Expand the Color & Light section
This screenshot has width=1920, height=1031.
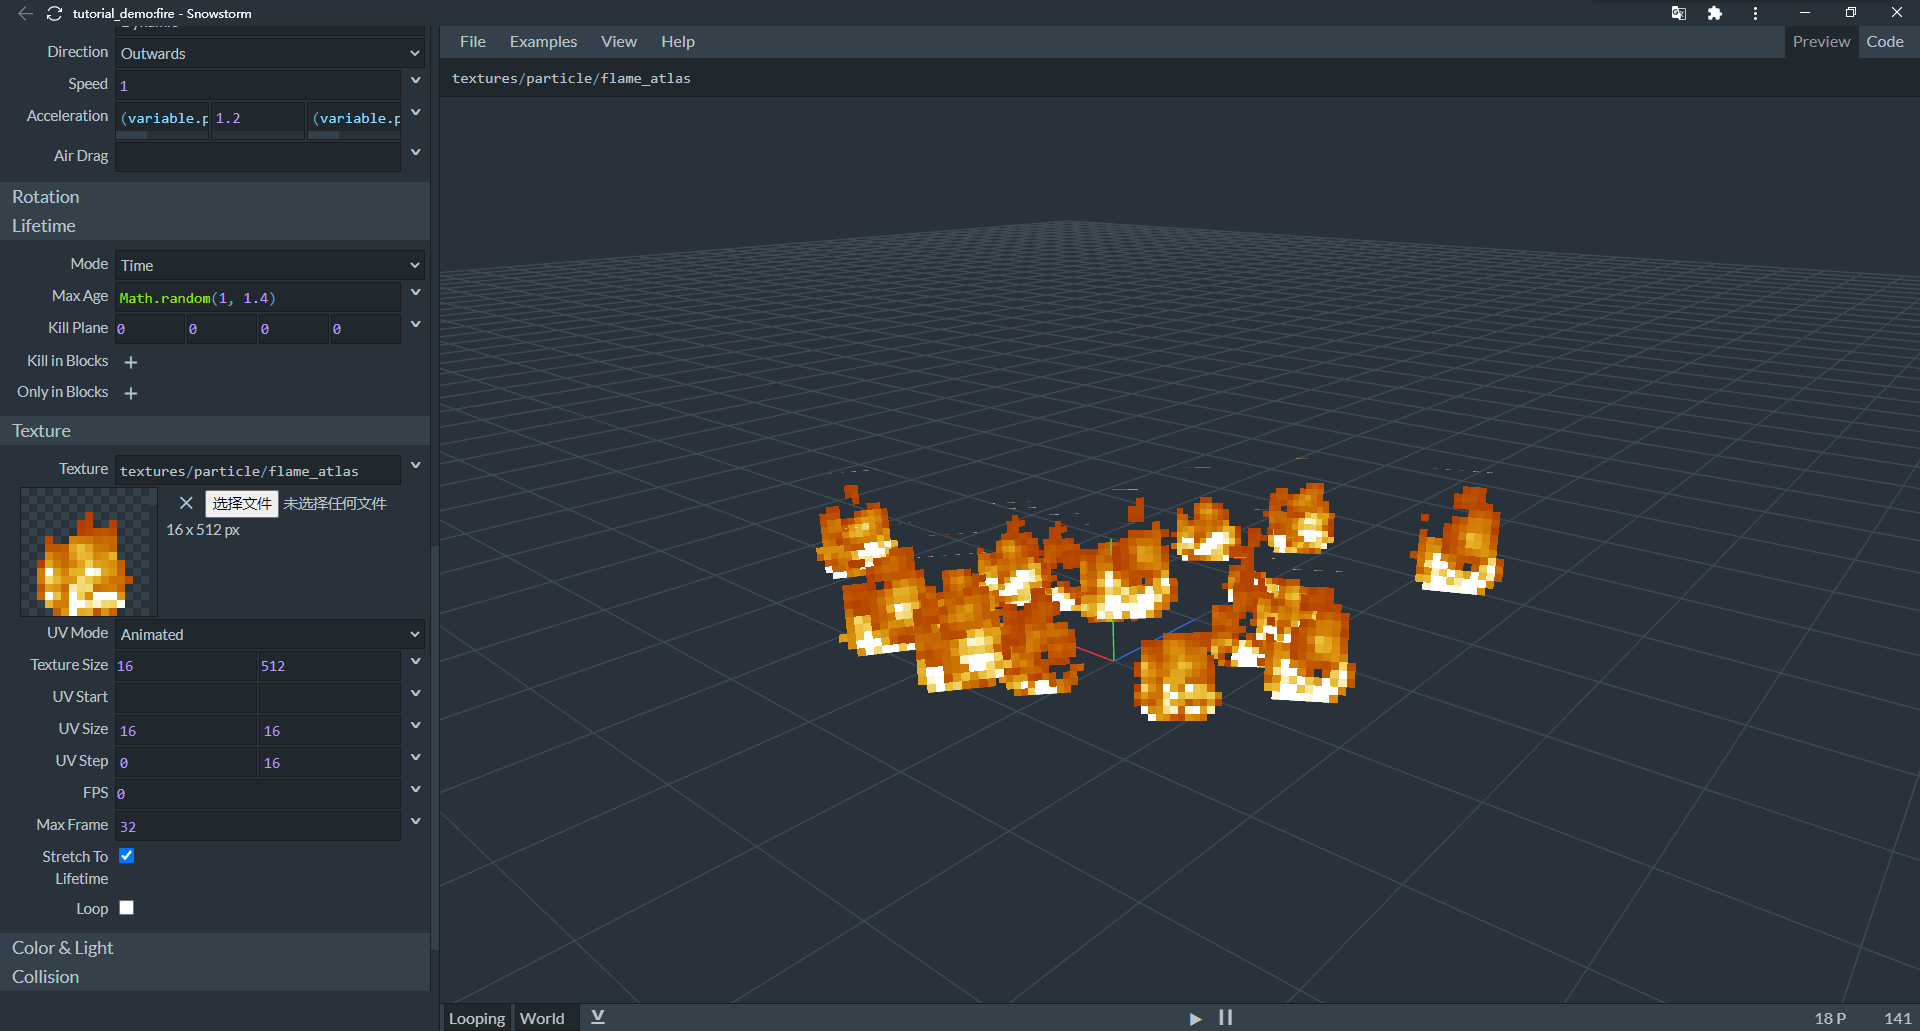[215, 948]
